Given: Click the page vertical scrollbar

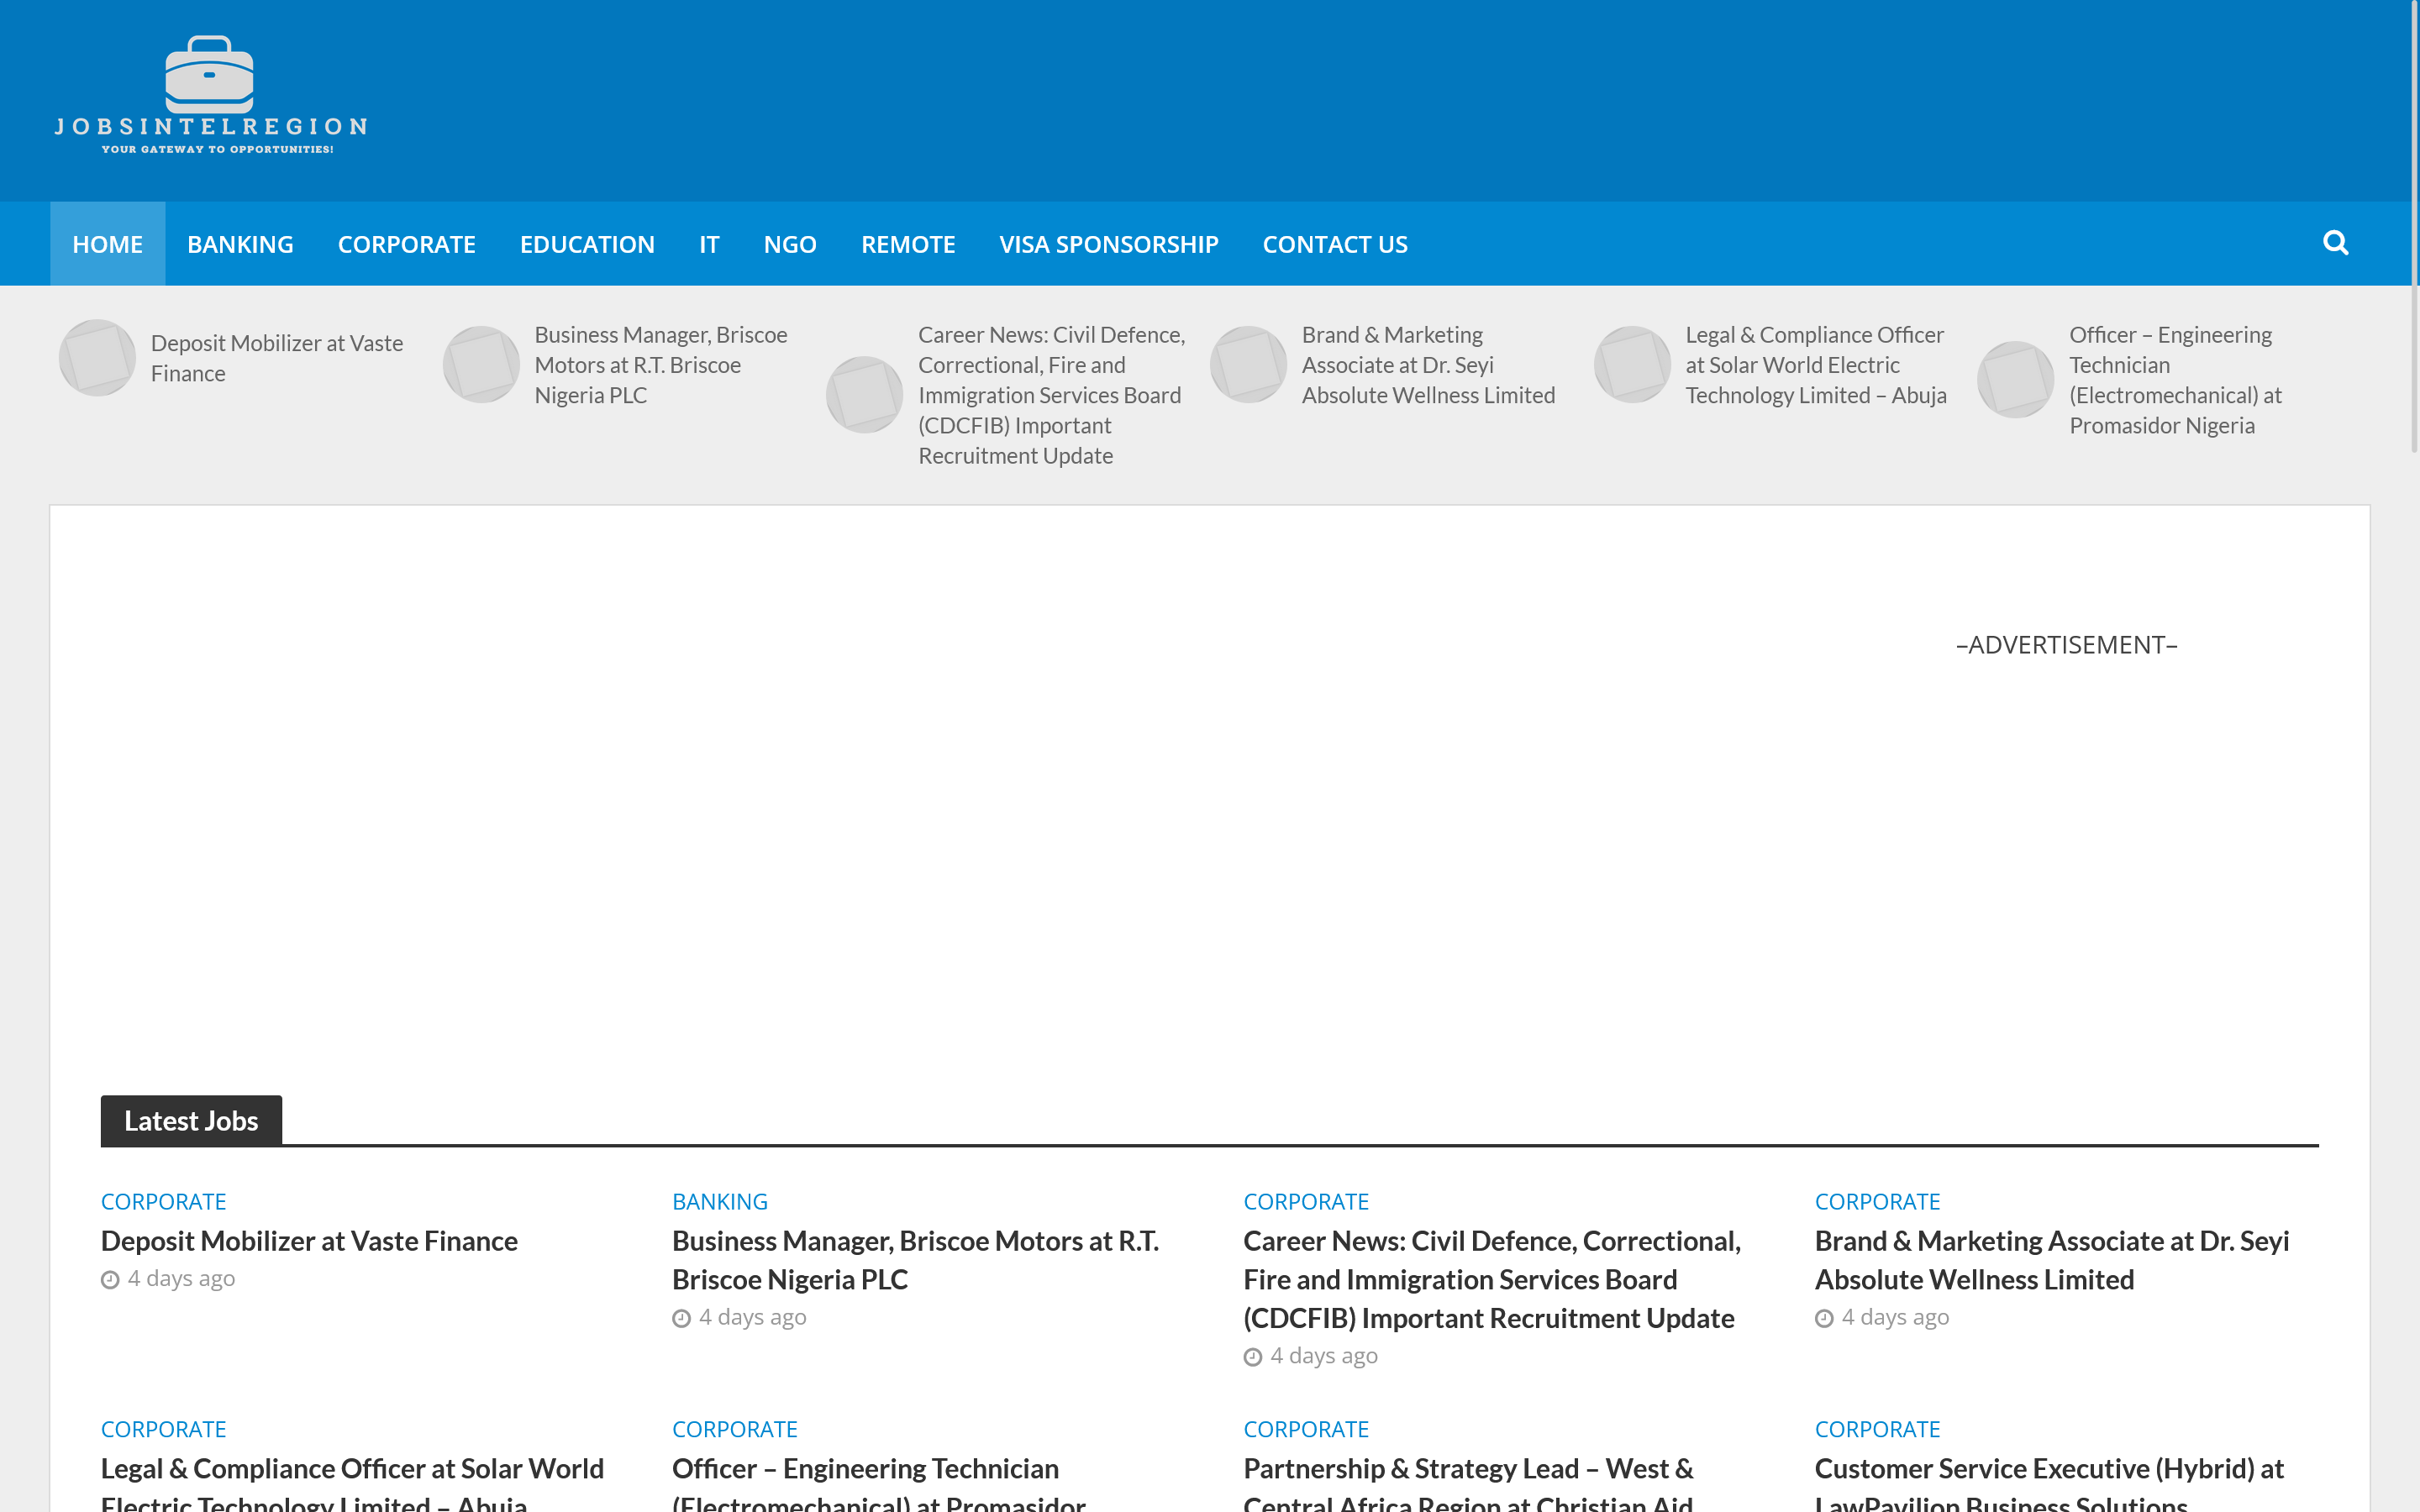Looking at the screenshot, I should coord(2413,225).
